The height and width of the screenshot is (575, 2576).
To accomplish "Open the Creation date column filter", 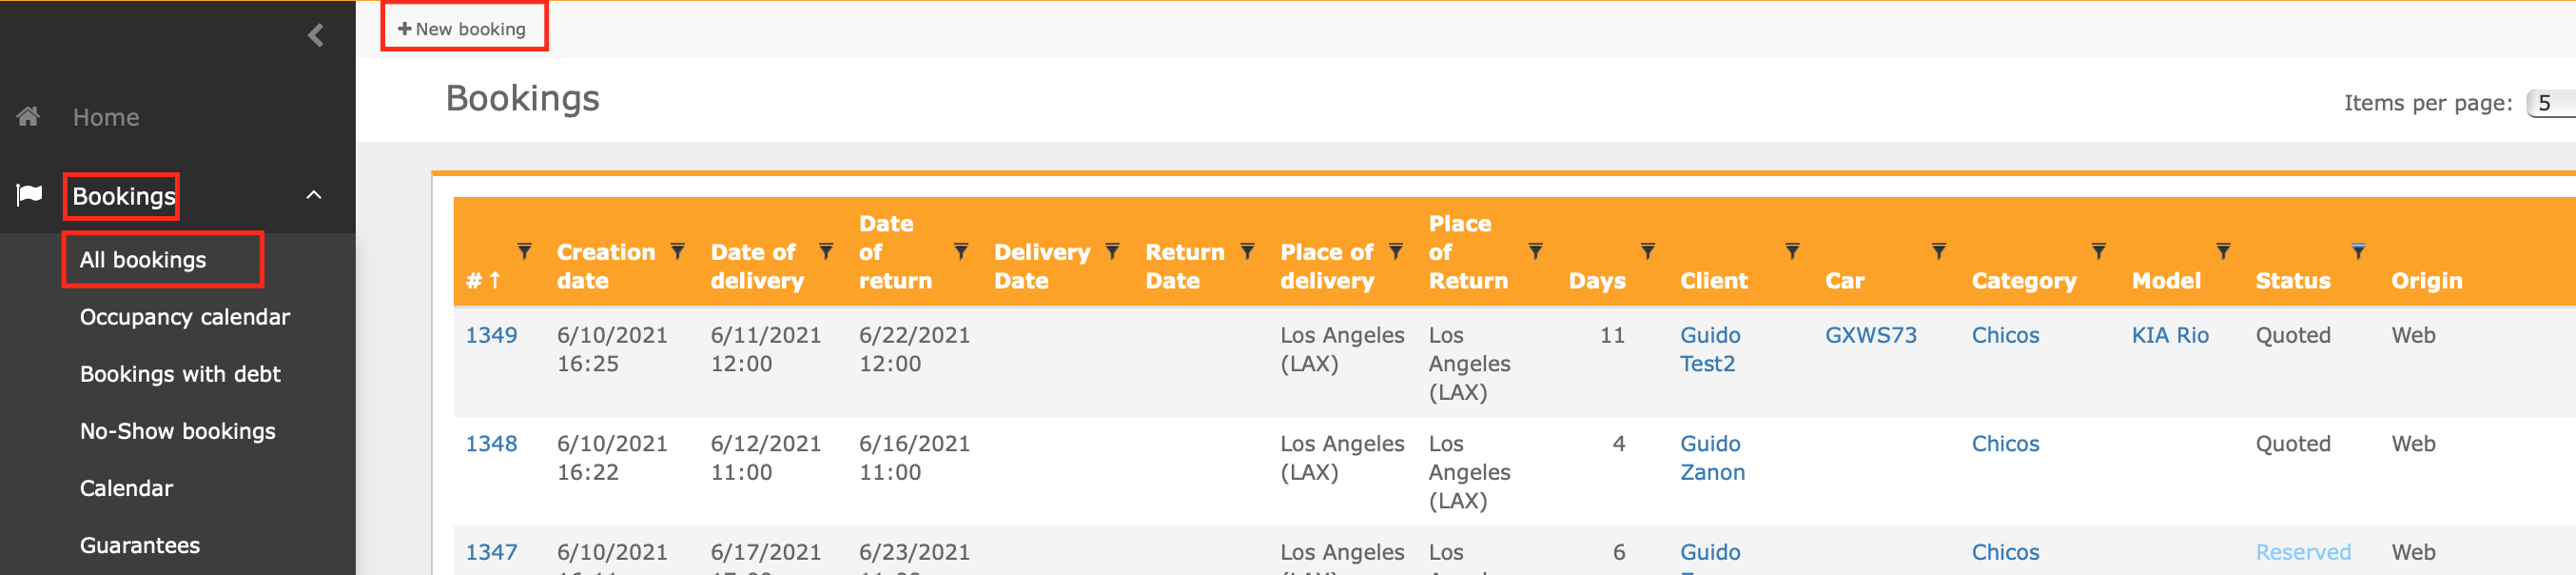I will (x=678, y=252).
